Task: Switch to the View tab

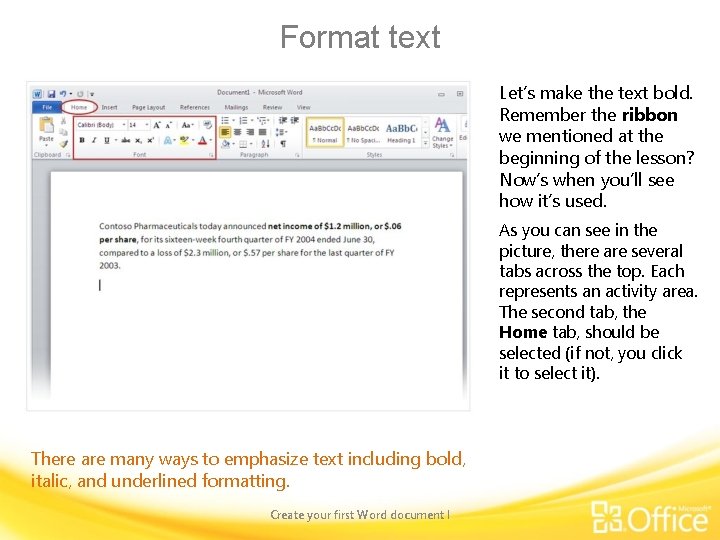Action: (304, 107)
